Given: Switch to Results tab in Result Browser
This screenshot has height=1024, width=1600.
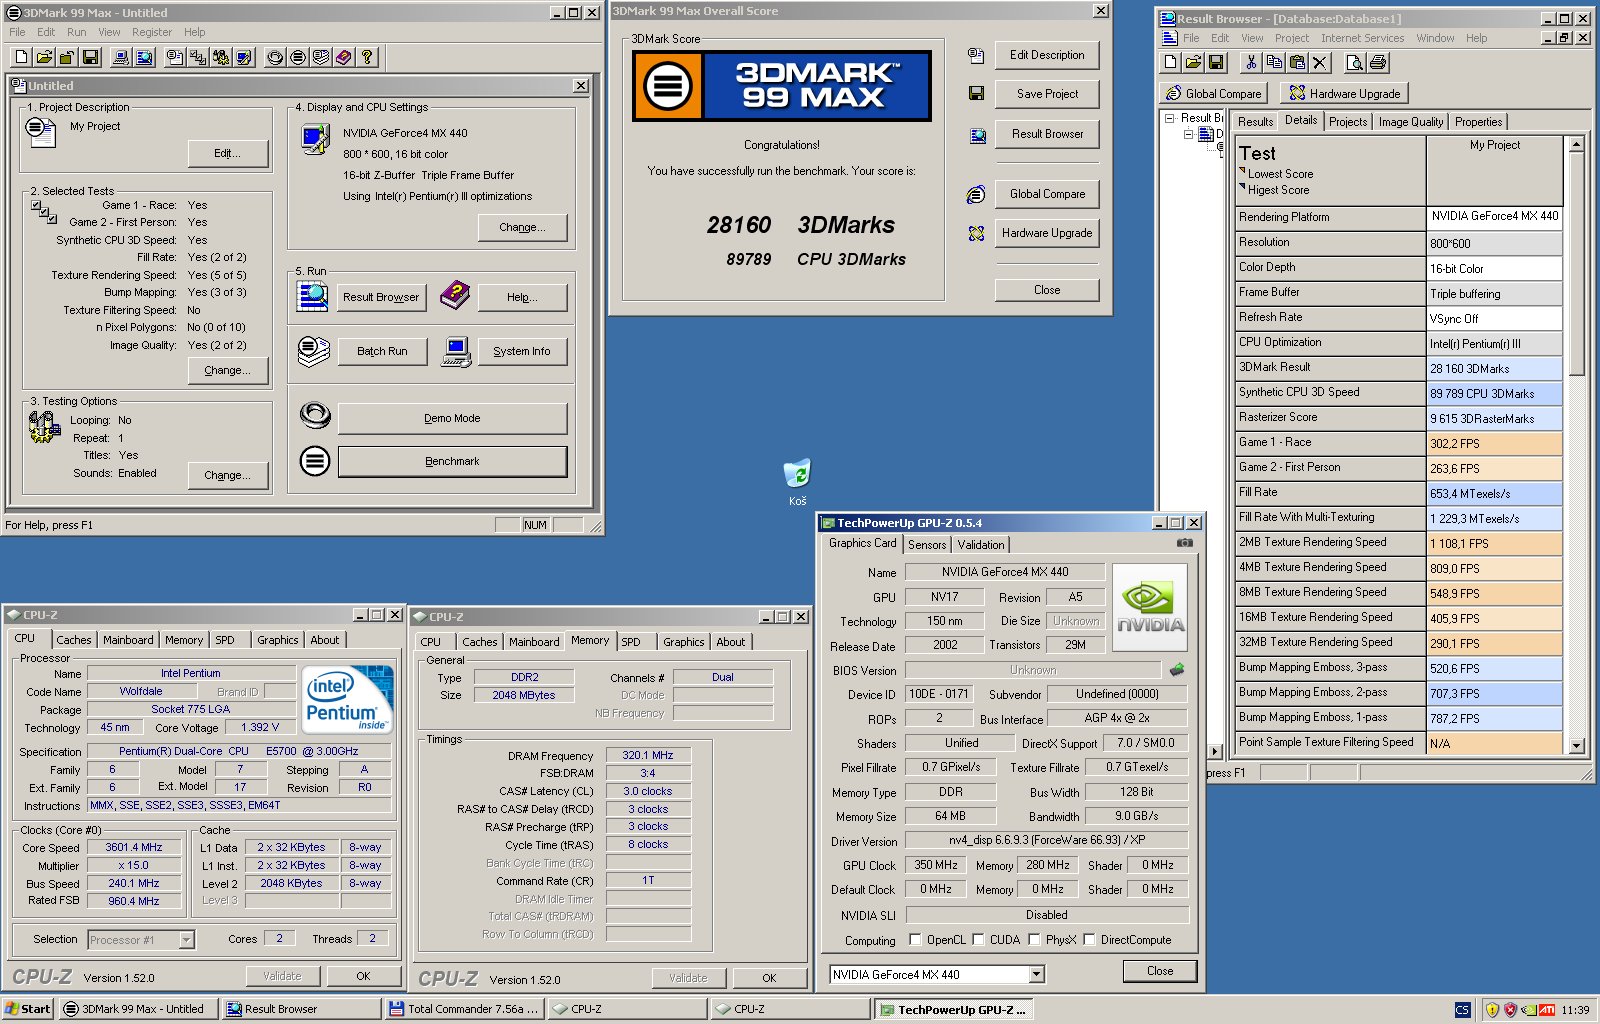Looking at the screenshot, I should pyautogui.click(x=1255, y=122).
